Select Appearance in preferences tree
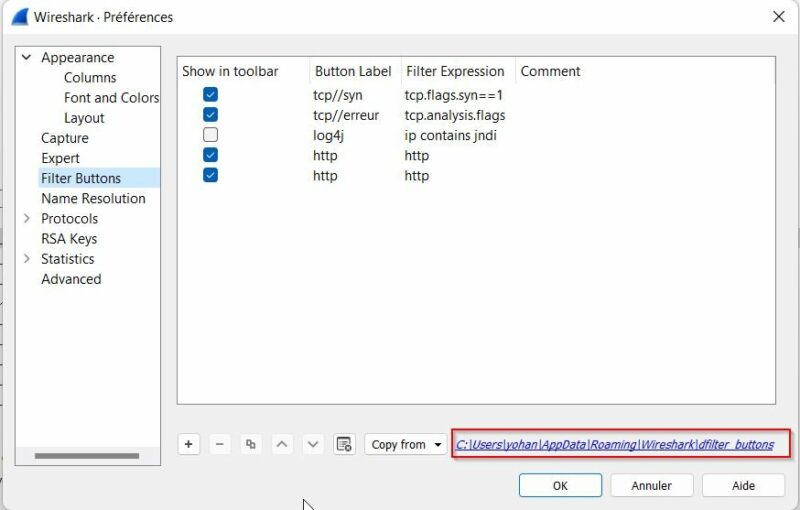800x510 pixels. 78,58
